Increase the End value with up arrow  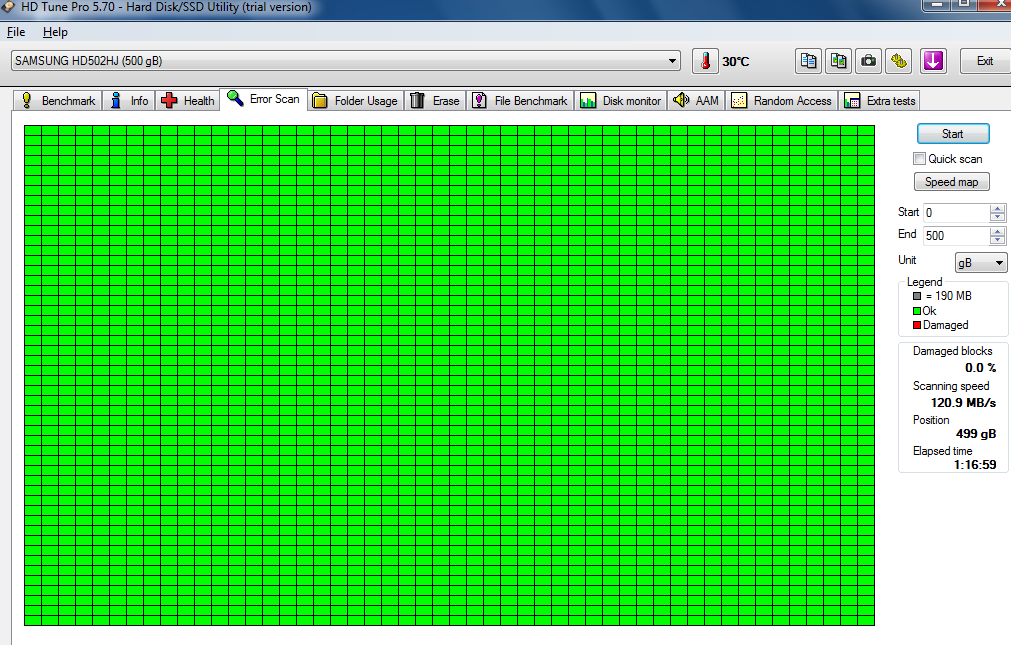pyautogui.click(x=997, y=232)
